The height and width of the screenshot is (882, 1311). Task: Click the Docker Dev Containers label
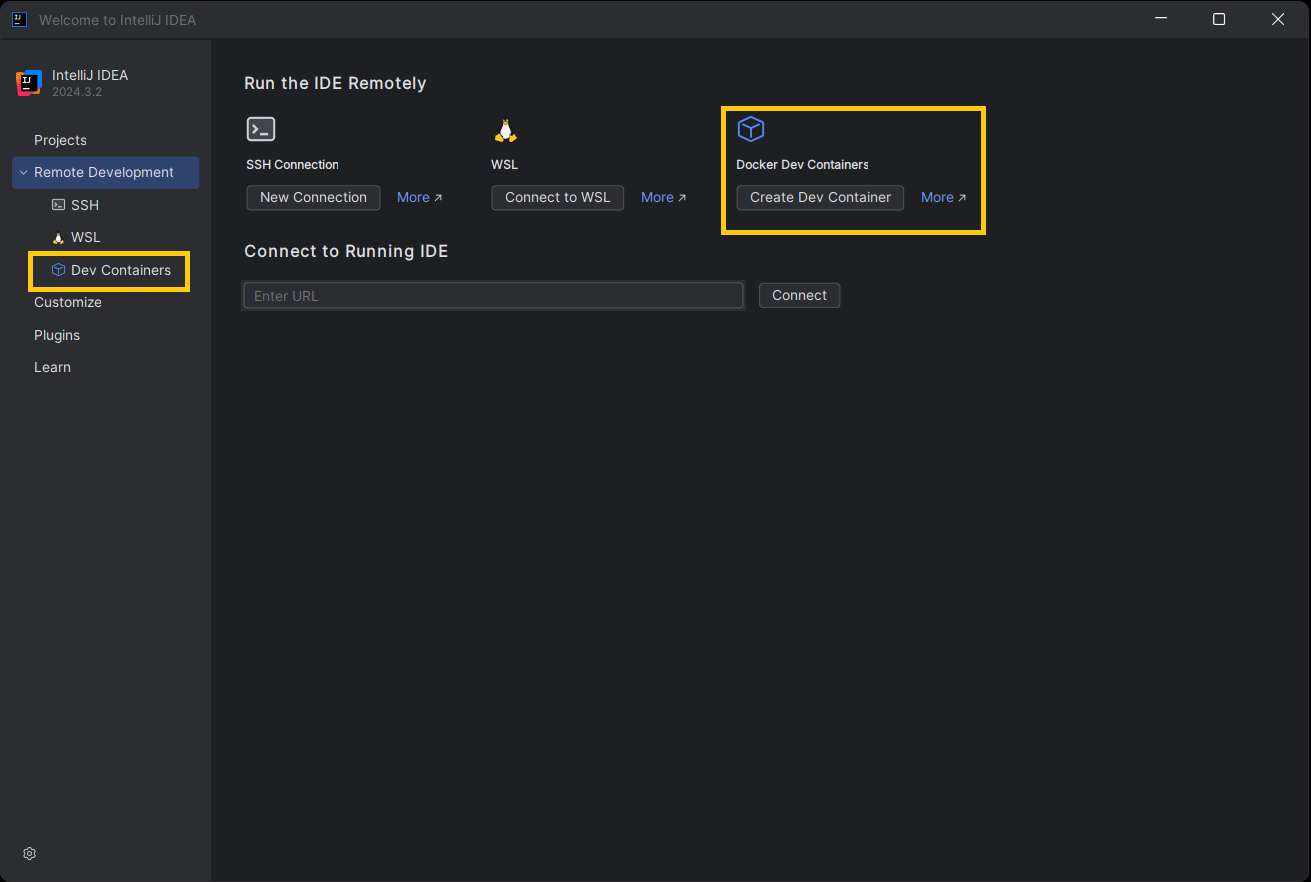[802, 164]
